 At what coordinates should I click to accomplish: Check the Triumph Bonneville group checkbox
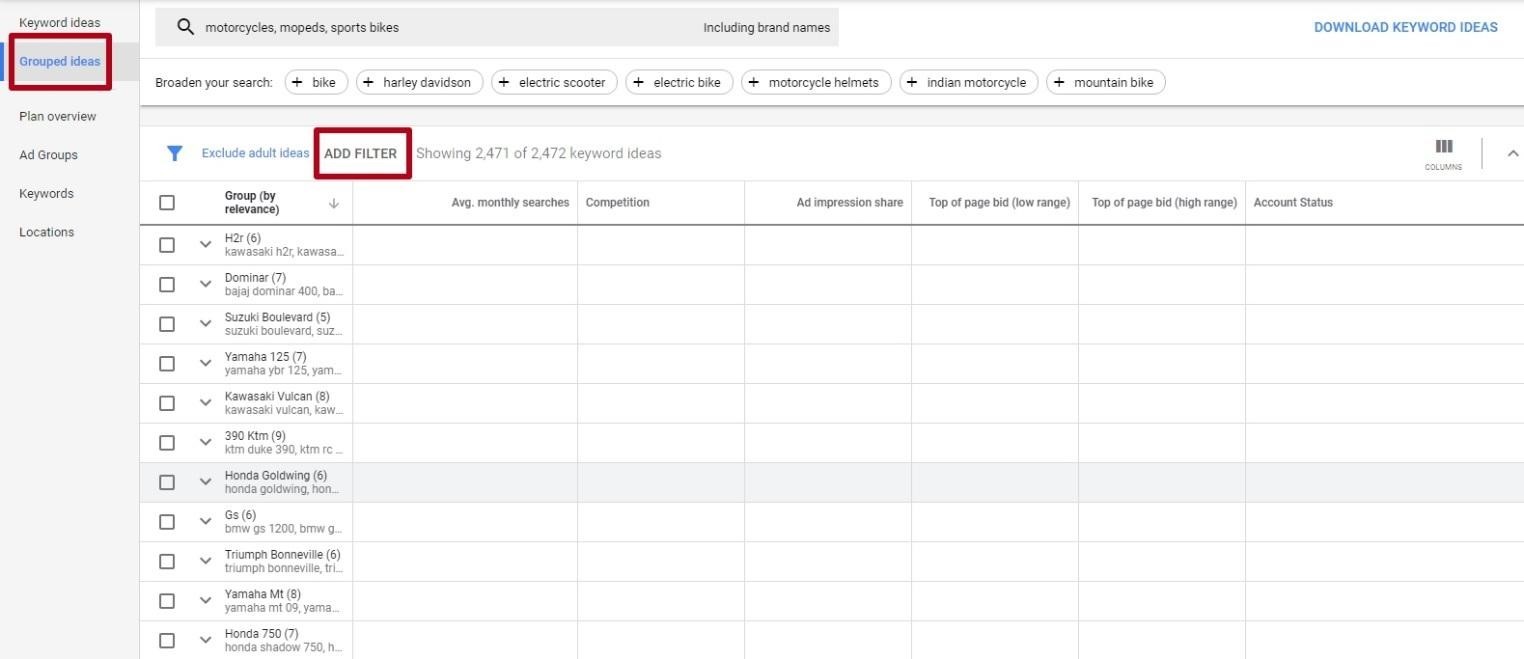(x=167, y=561)
